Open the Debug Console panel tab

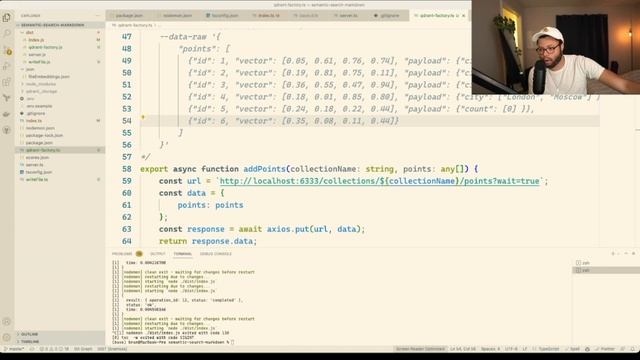(x=216, y=254)
